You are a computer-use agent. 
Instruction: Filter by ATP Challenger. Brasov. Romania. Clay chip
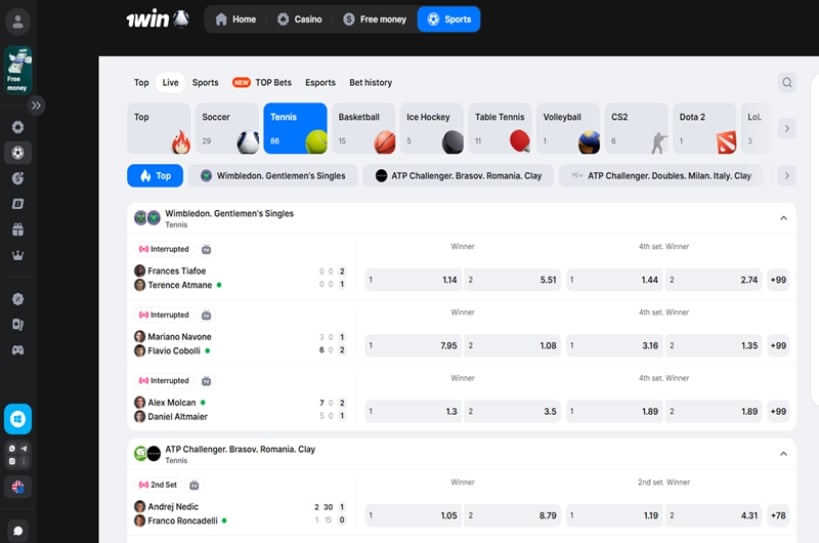(458, 176)
